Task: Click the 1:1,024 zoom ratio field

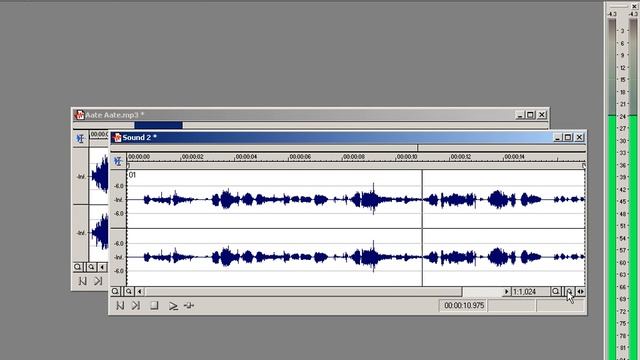Action: point(531,291)
